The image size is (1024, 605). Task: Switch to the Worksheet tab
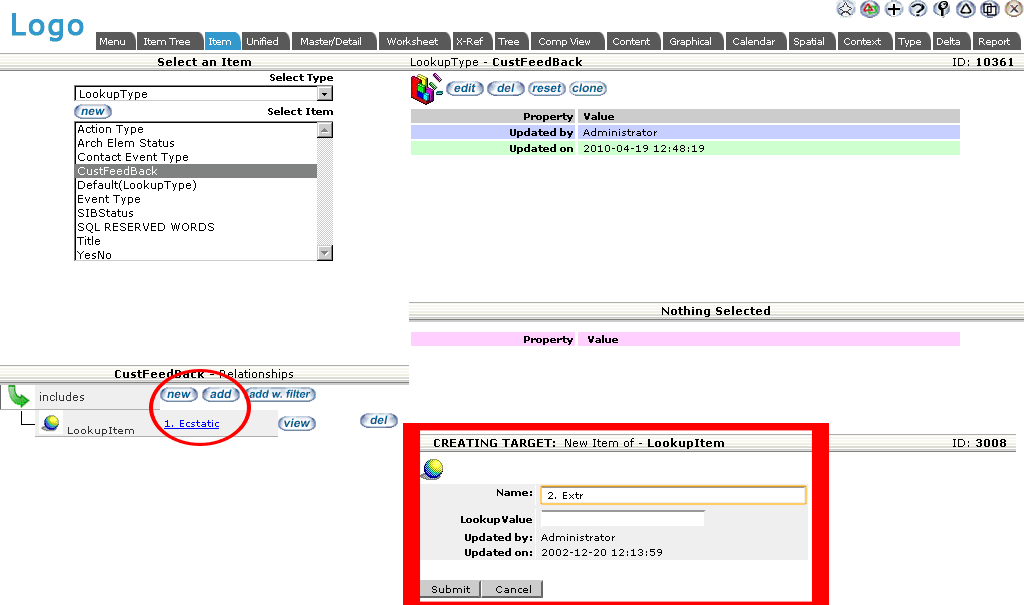(x=412, y=41)
